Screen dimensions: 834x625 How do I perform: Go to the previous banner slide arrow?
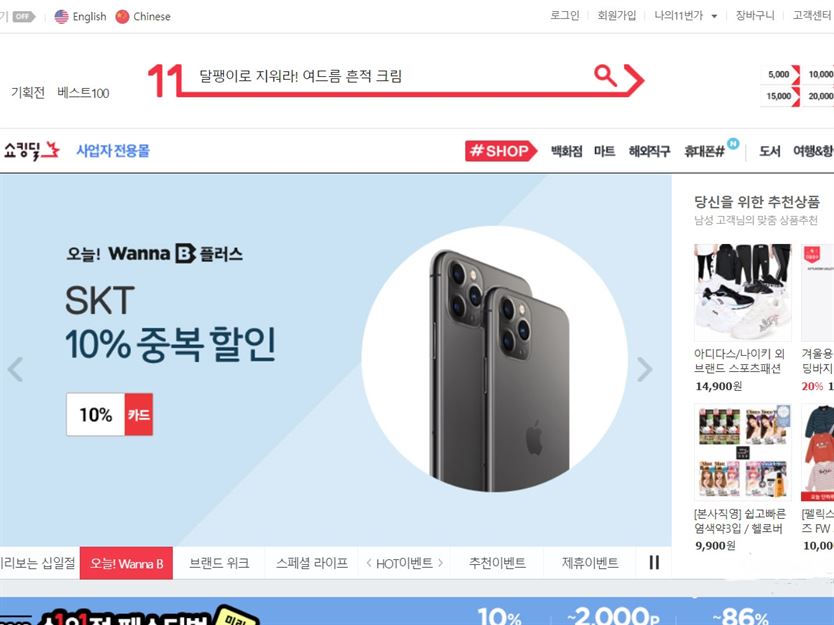15,369
